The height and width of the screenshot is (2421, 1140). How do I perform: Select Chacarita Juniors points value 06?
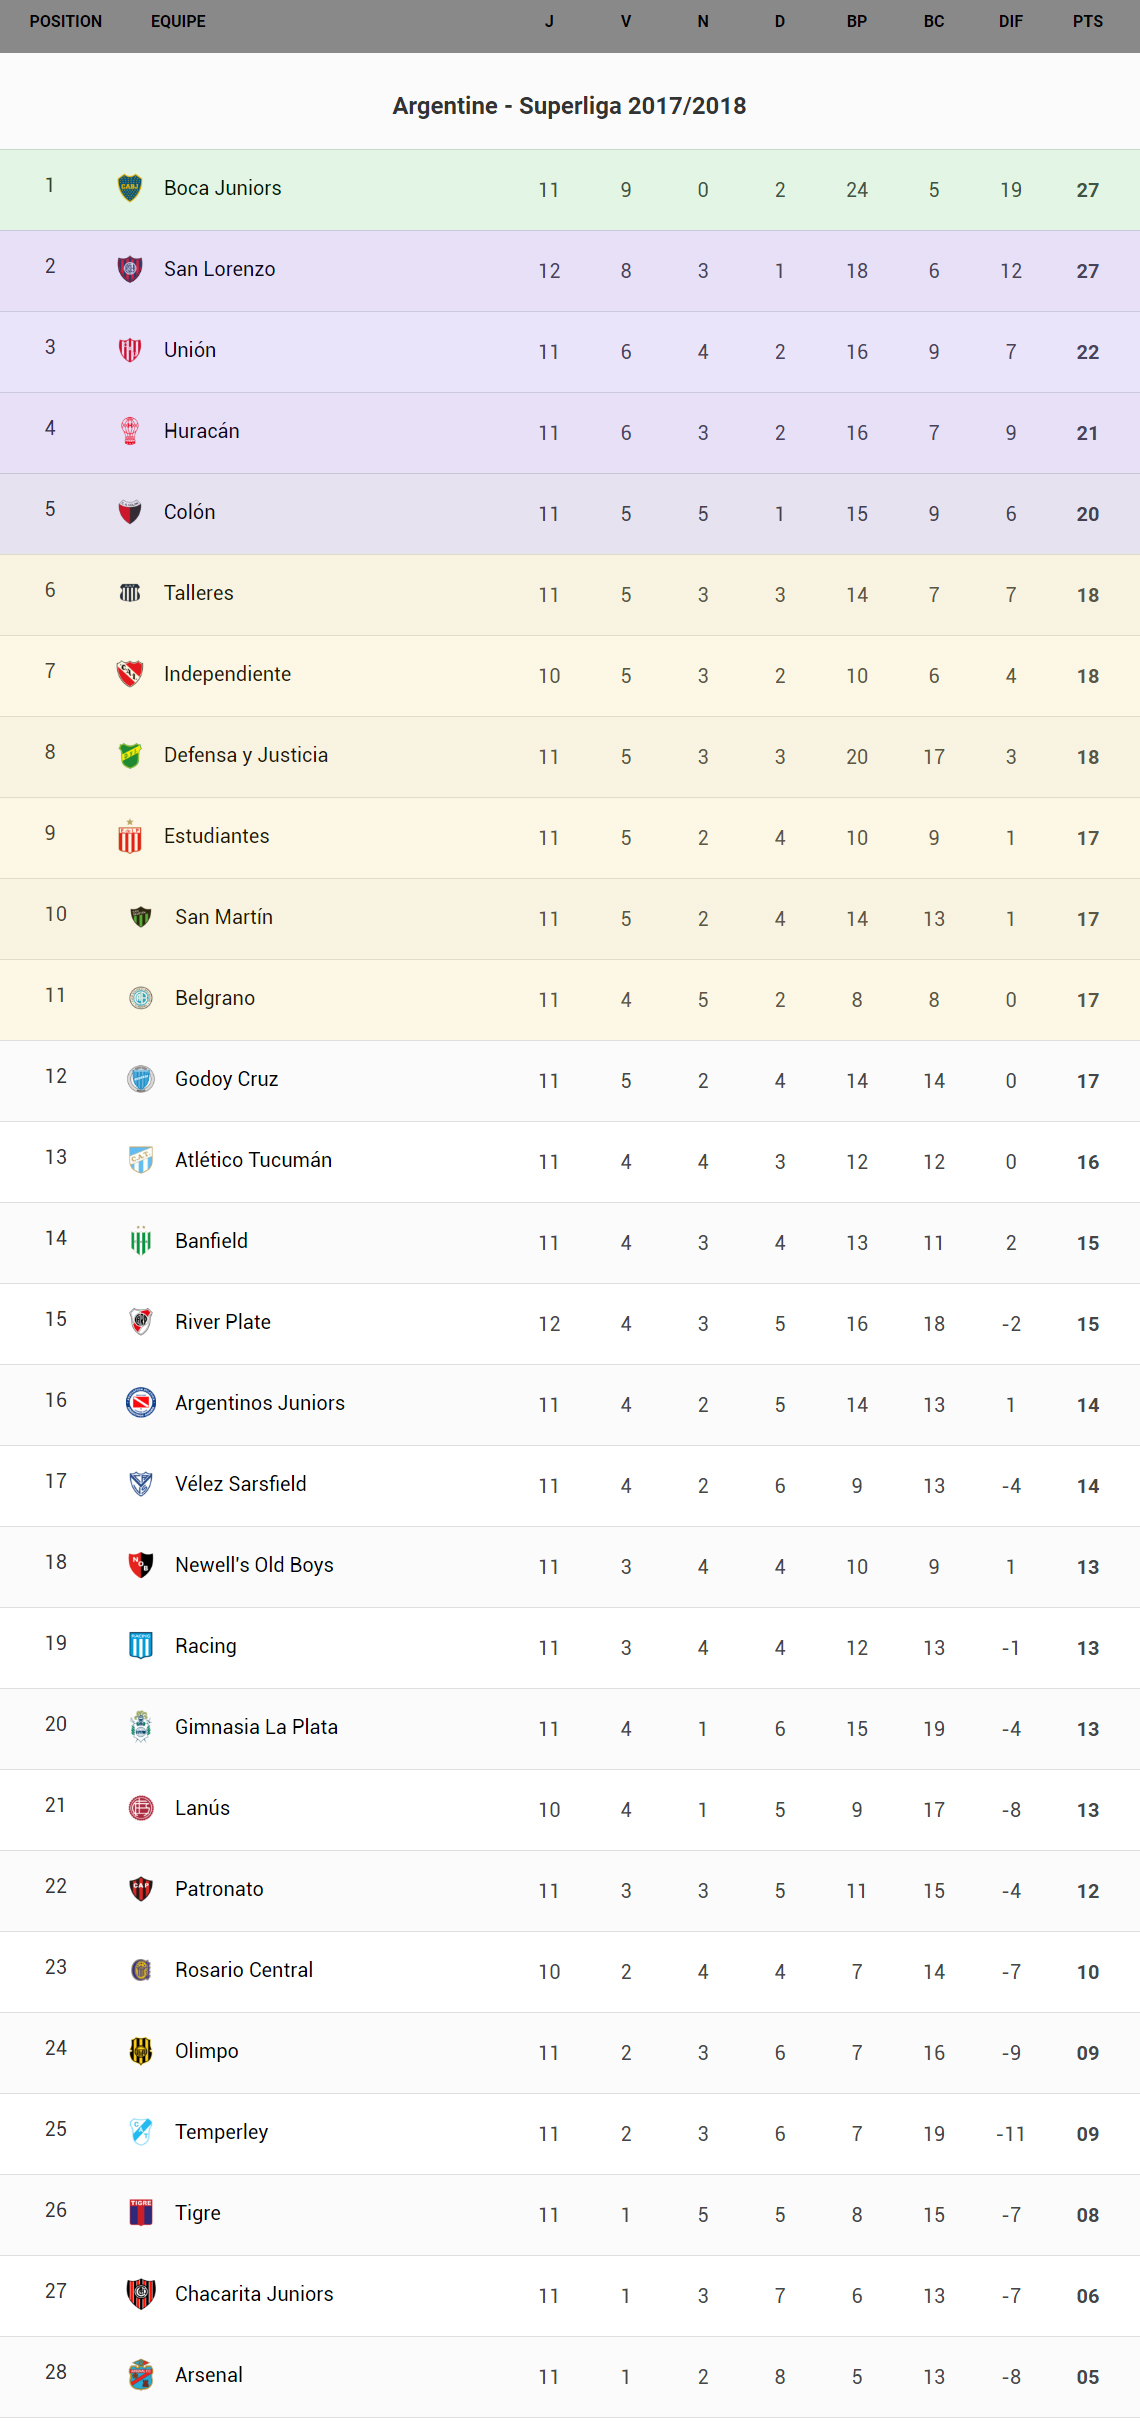[1088, 2296]
